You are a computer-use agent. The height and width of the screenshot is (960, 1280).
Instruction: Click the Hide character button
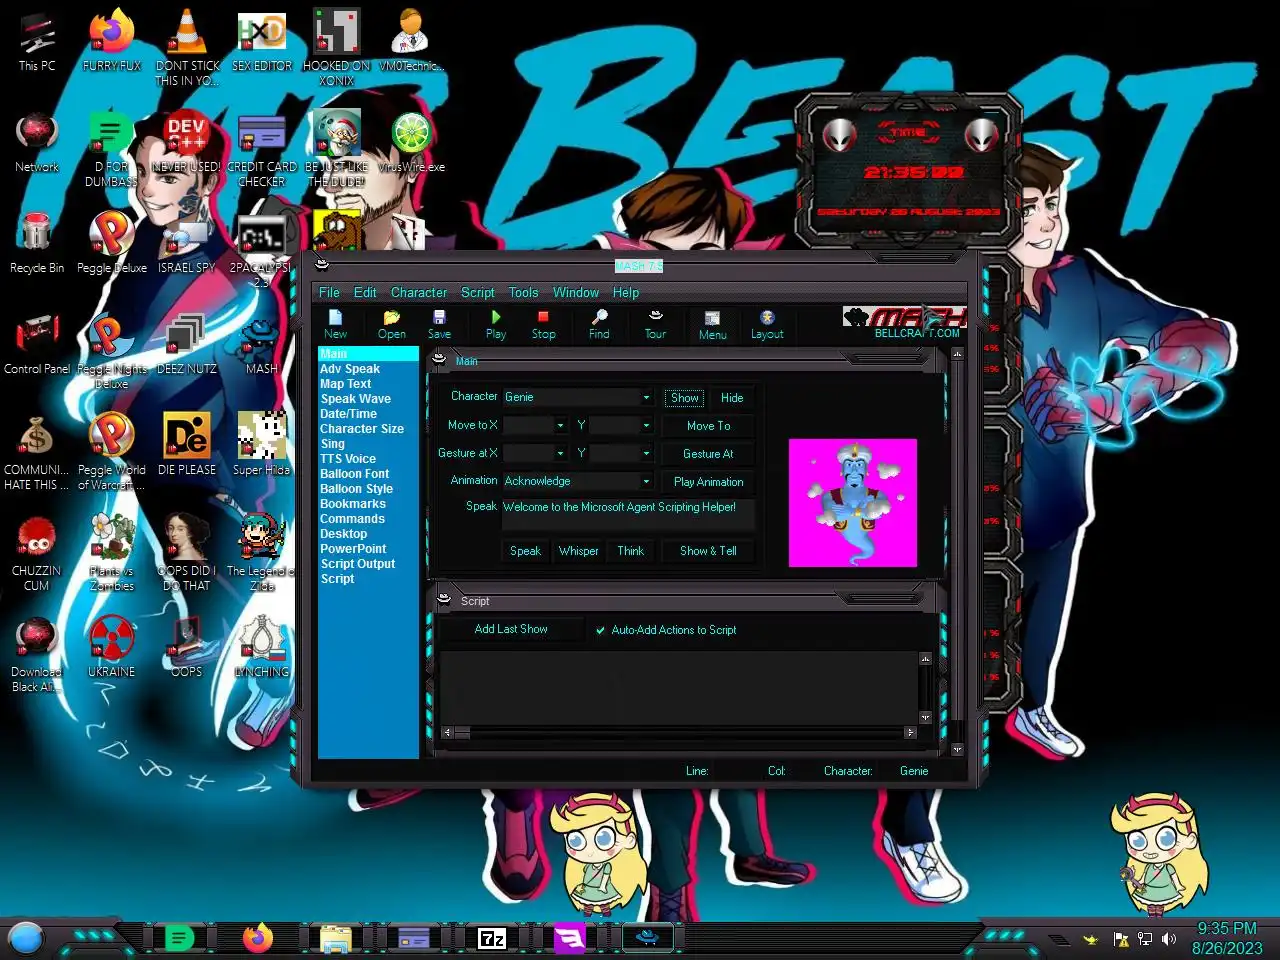(732, 398)
